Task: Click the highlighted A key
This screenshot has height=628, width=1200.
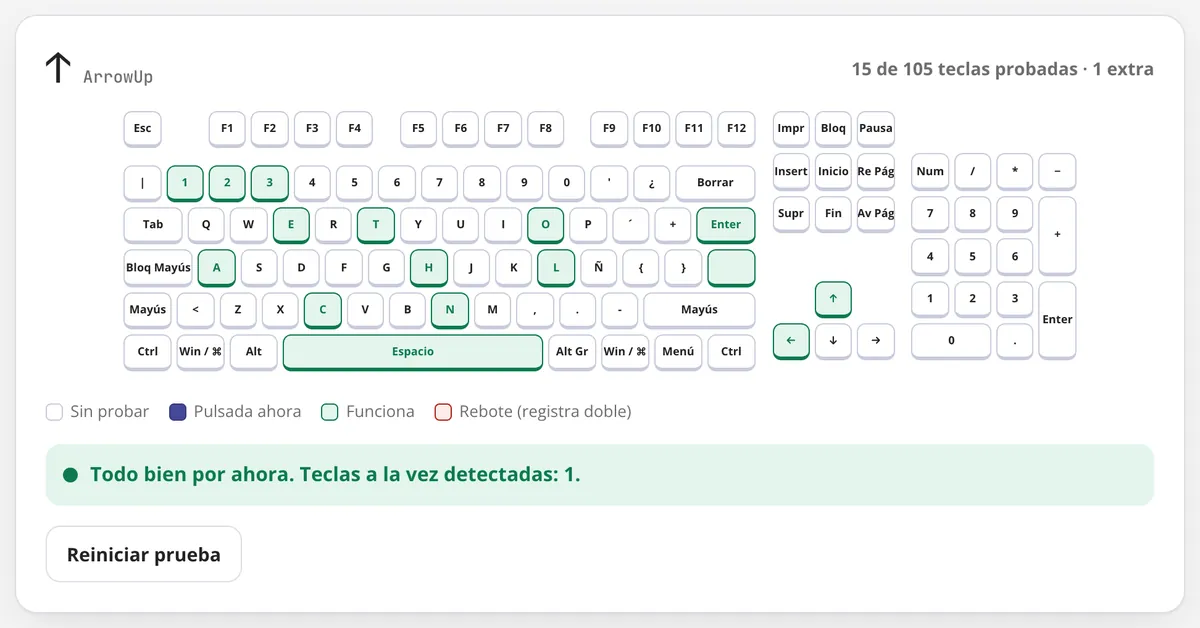Action: coord(216,268)
